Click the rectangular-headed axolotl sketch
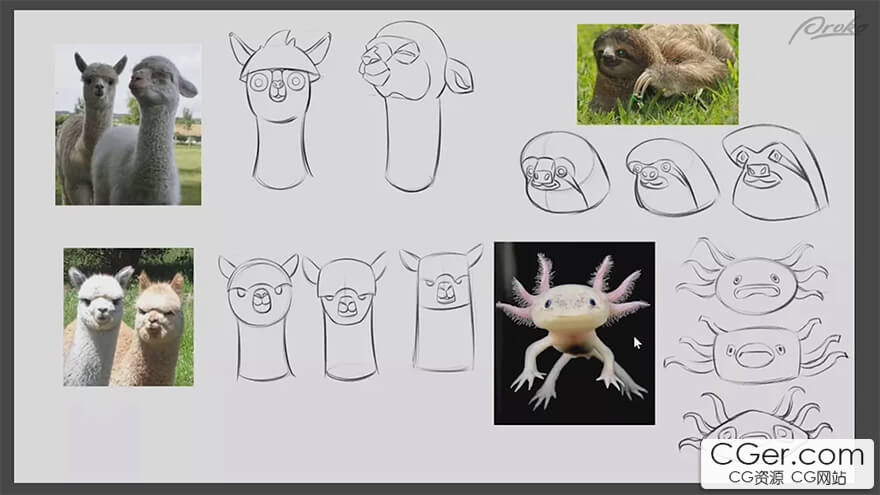Viewport: 880px width, 495px height. tap(756, 351)
